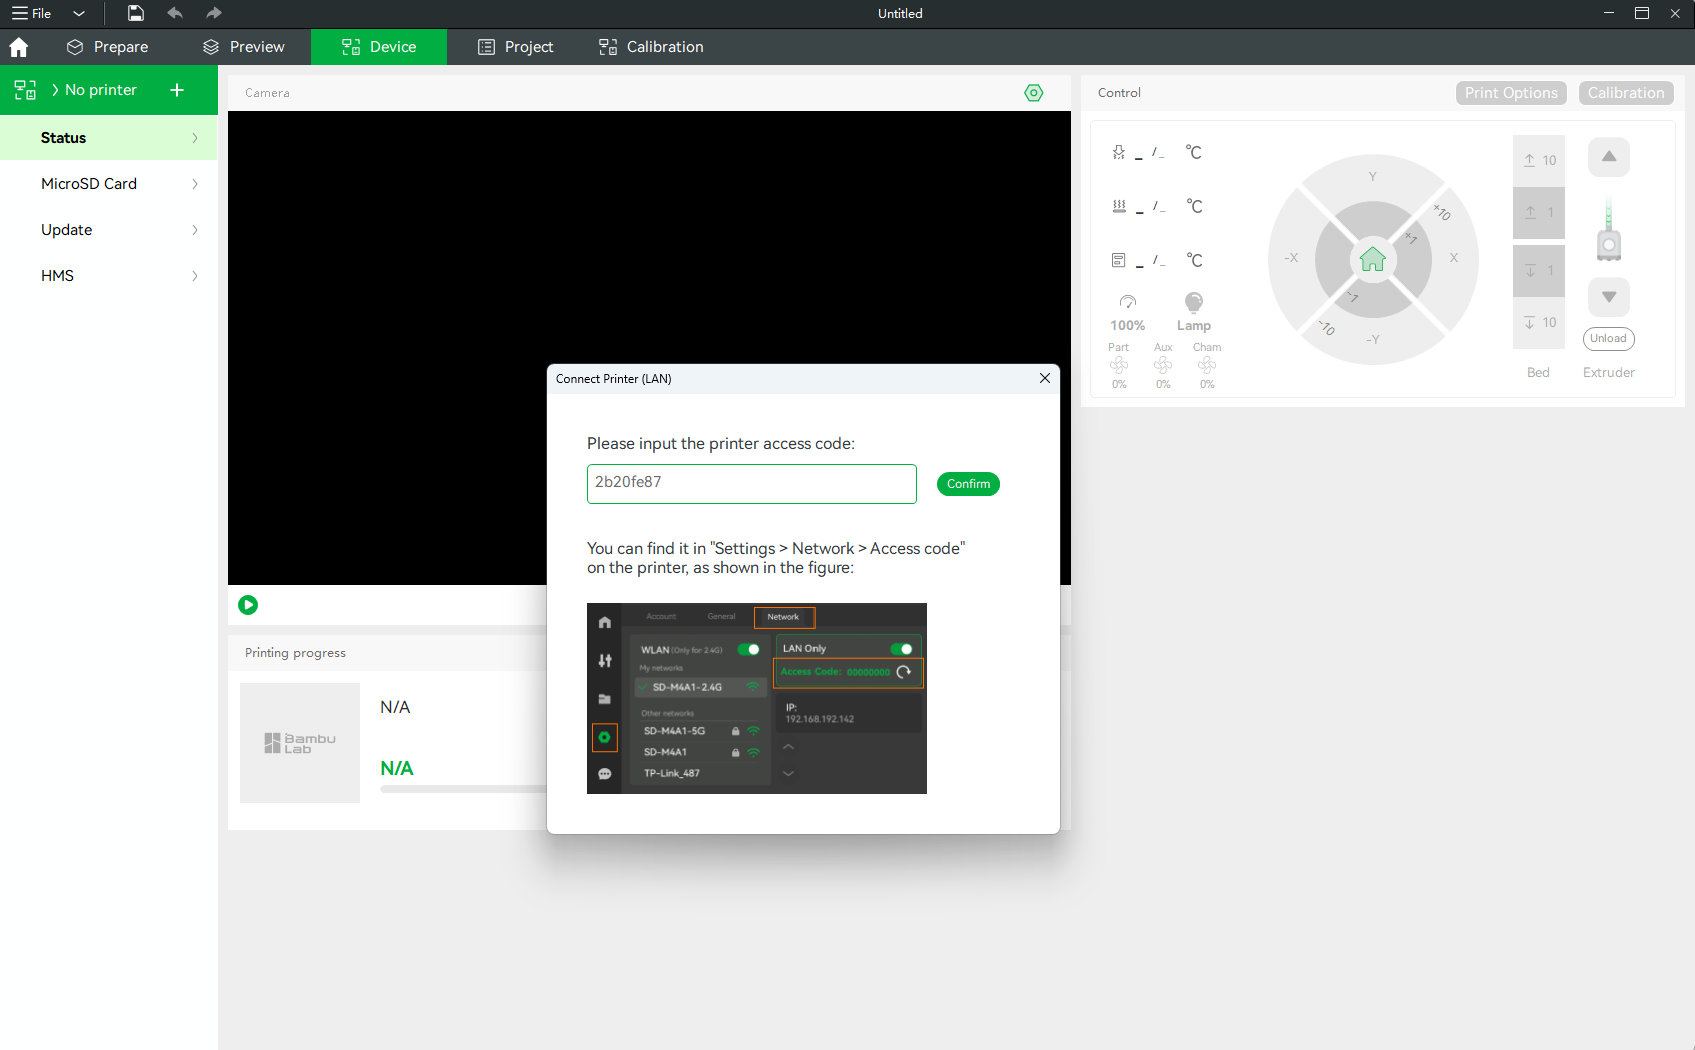Click the extruder down arrow
This screenshot has height=1050, width=1695.
[x=1608, y=297]
